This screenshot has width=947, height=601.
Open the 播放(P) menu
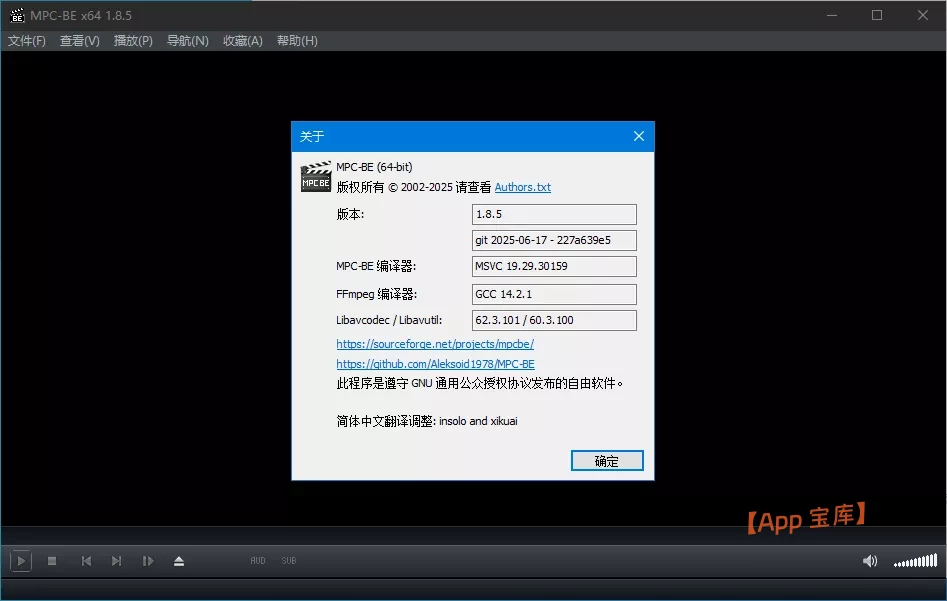132,41
